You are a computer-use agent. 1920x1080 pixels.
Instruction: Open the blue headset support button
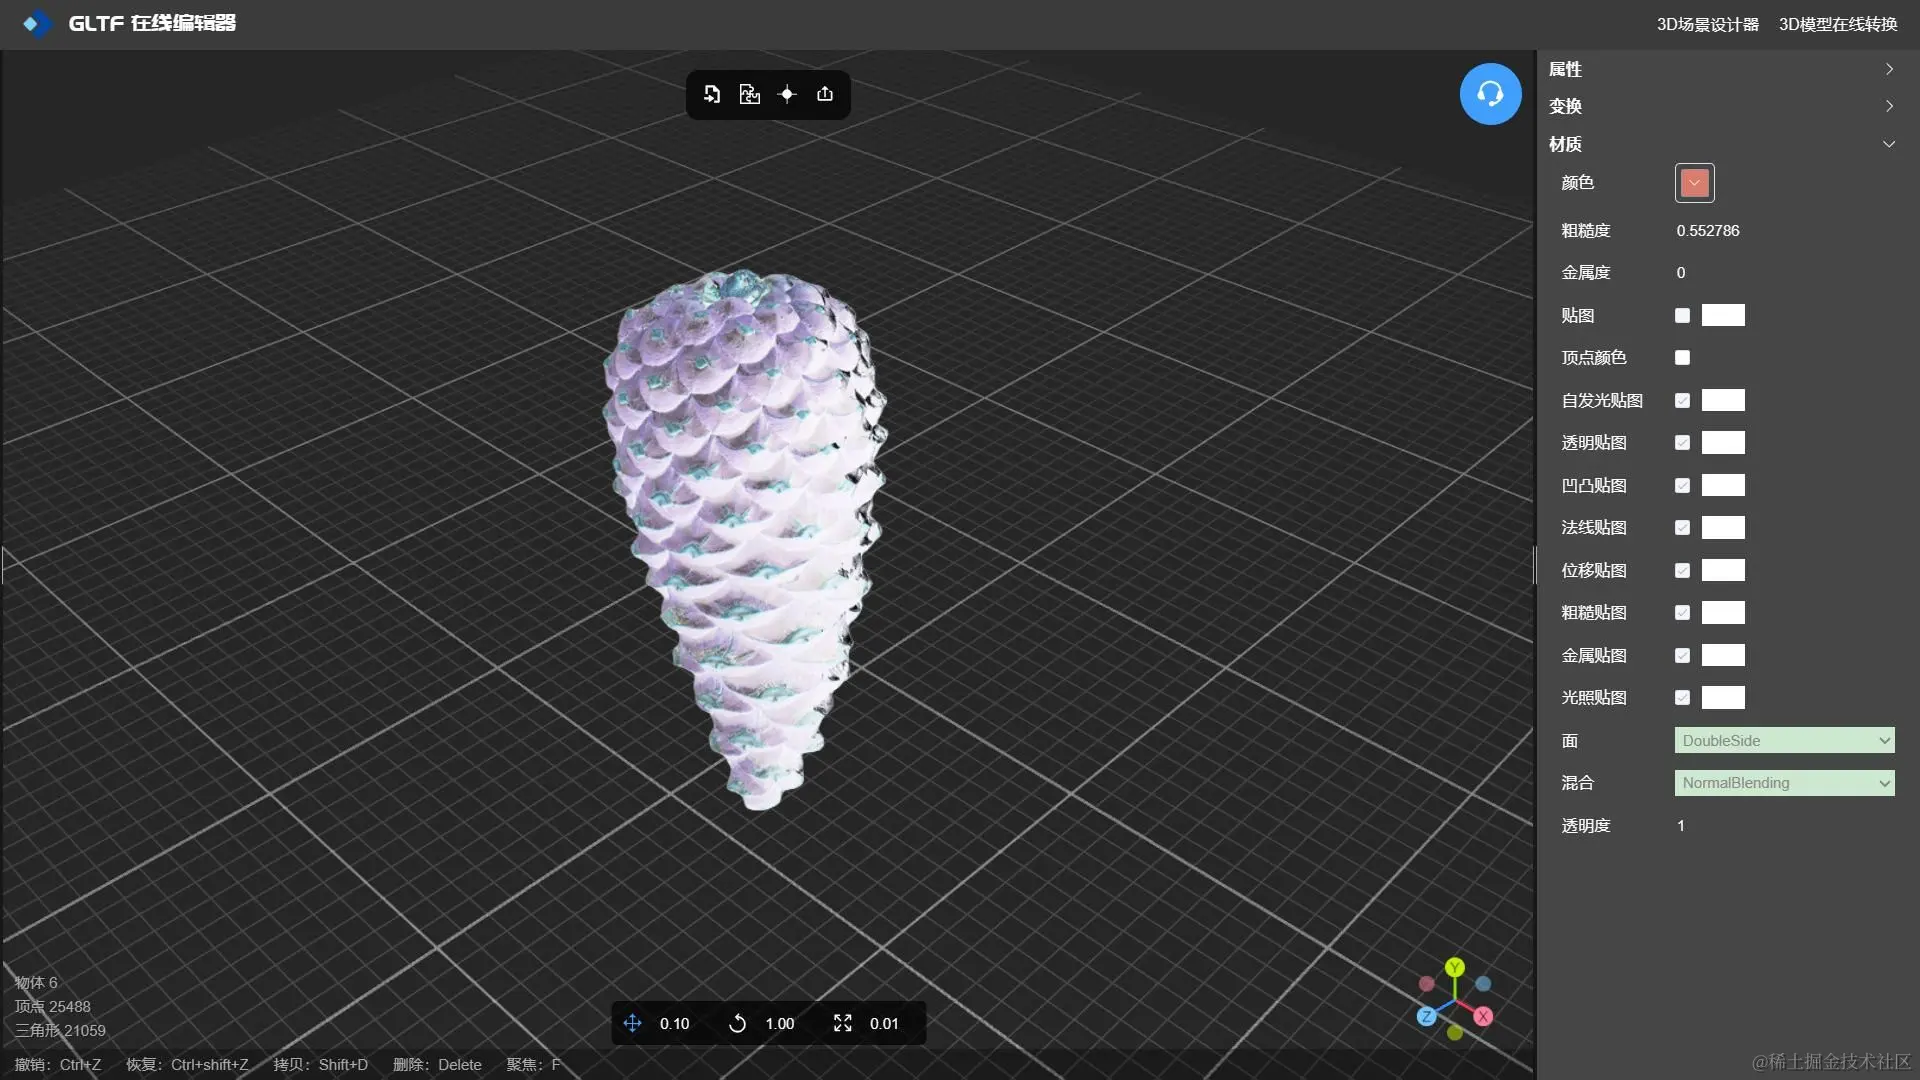tap(1490, 94)
